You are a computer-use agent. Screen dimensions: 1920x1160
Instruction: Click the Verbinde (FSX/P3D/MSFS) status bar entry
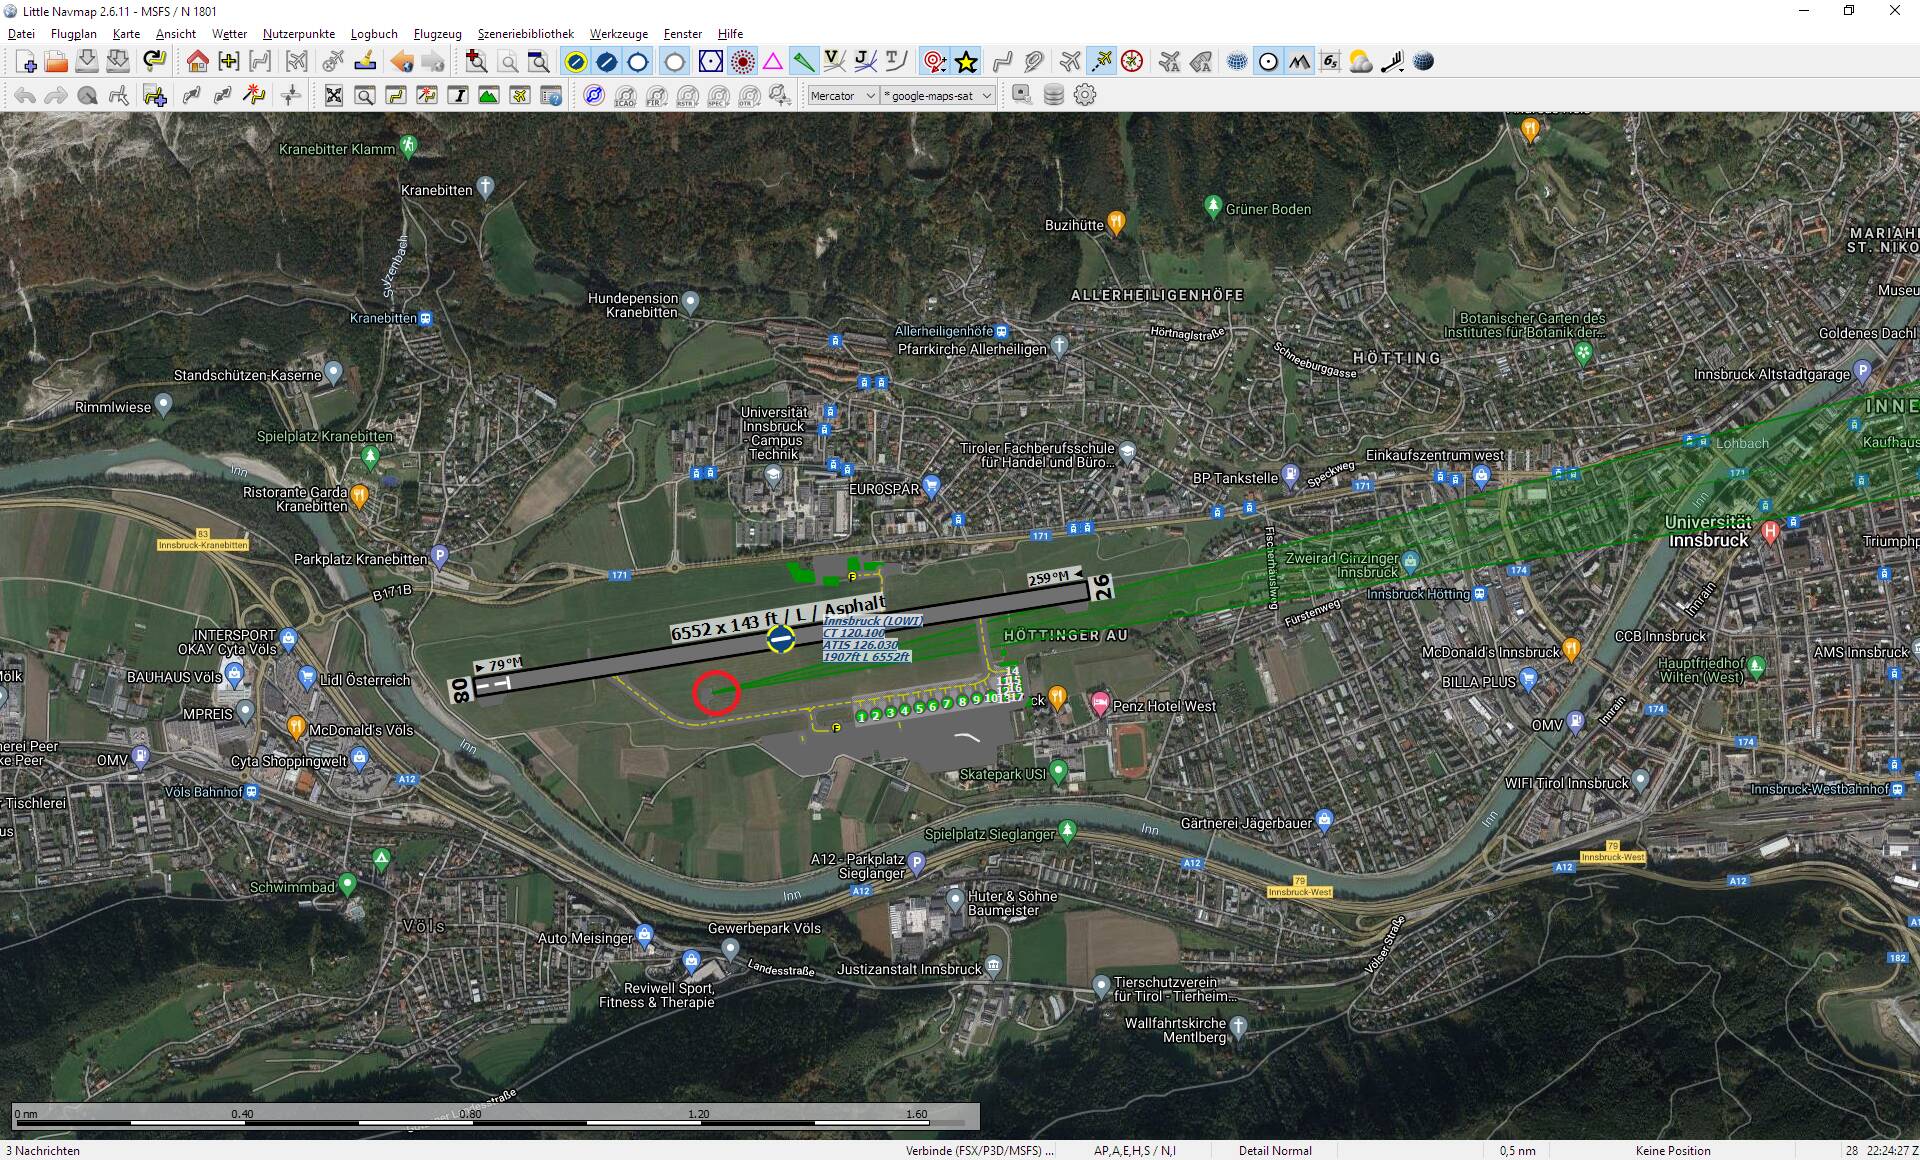(980, 1150)
